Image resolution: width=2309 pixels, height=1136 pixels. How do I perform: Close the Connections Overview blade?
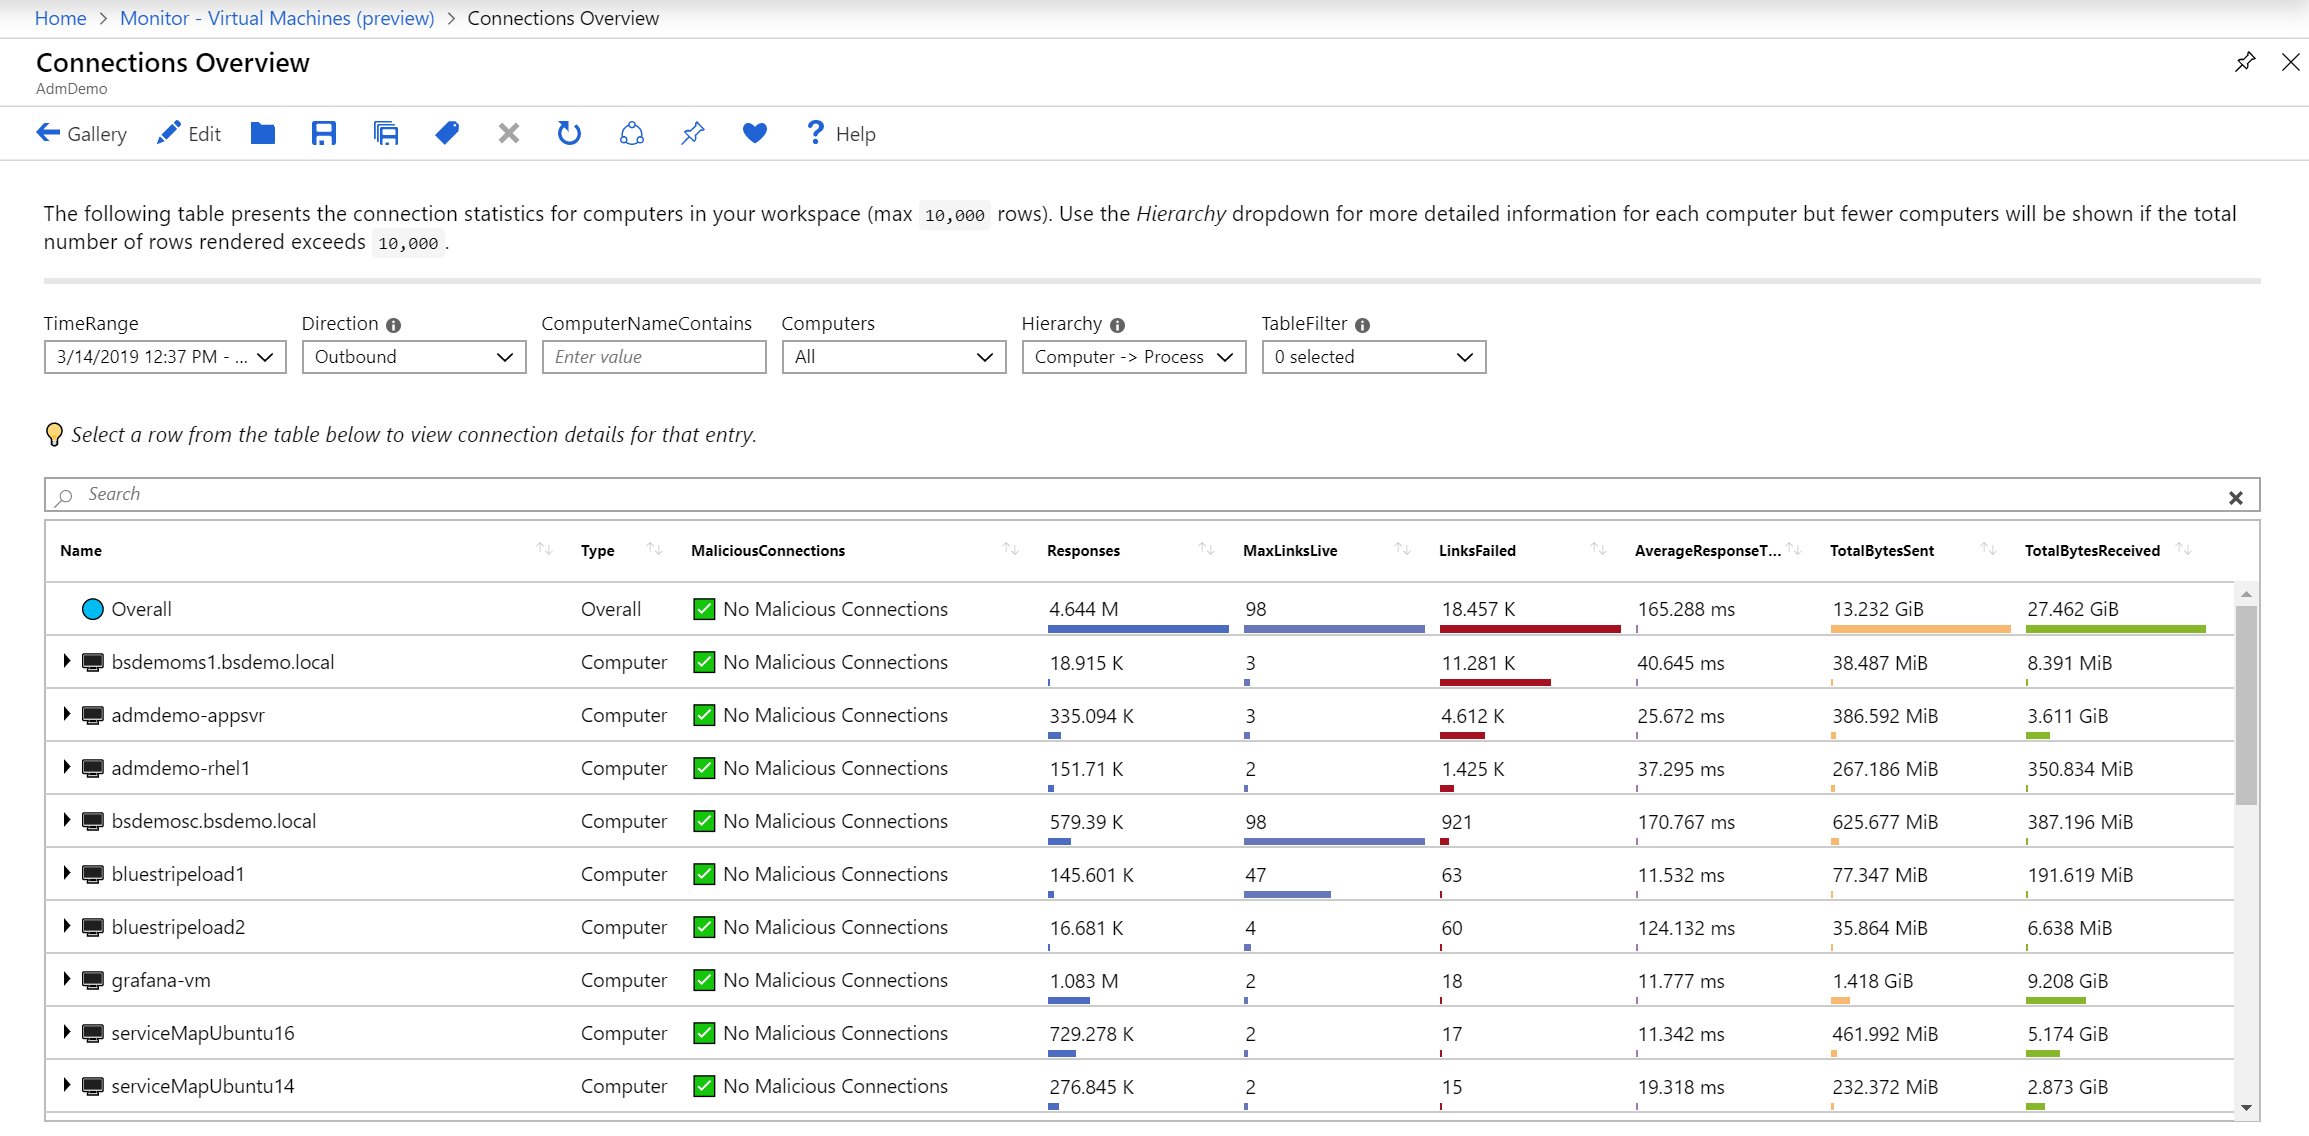[x=2290, y=62]
